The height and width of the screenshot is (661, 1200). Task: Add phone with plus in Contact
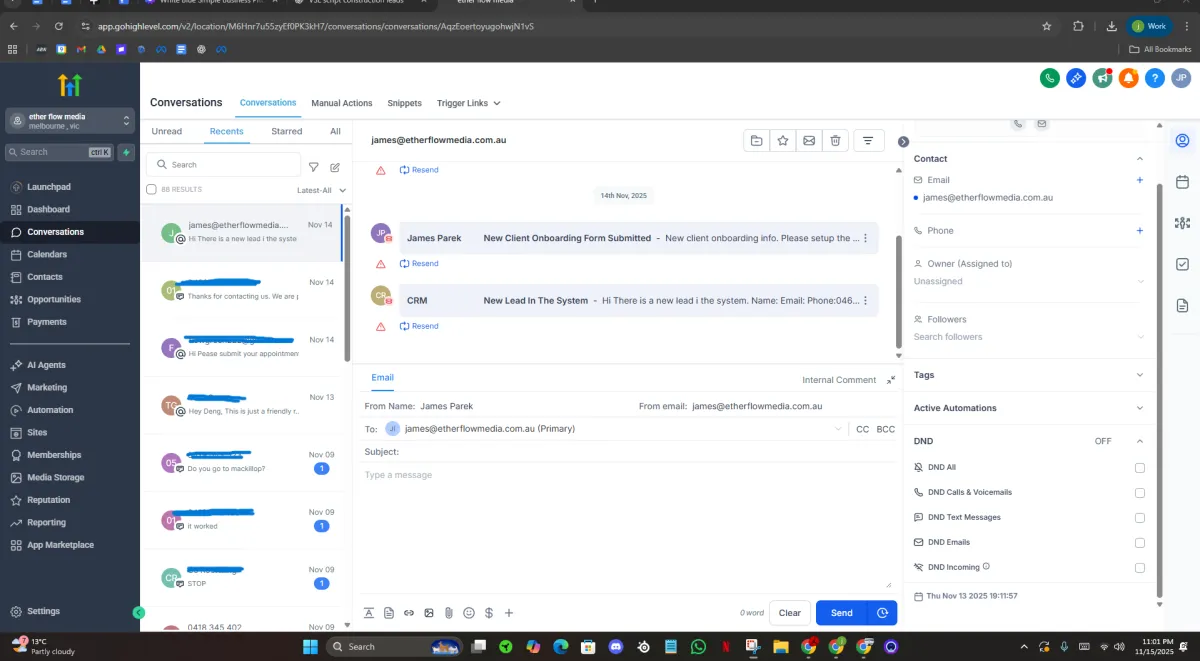(x=1139, y=230)
